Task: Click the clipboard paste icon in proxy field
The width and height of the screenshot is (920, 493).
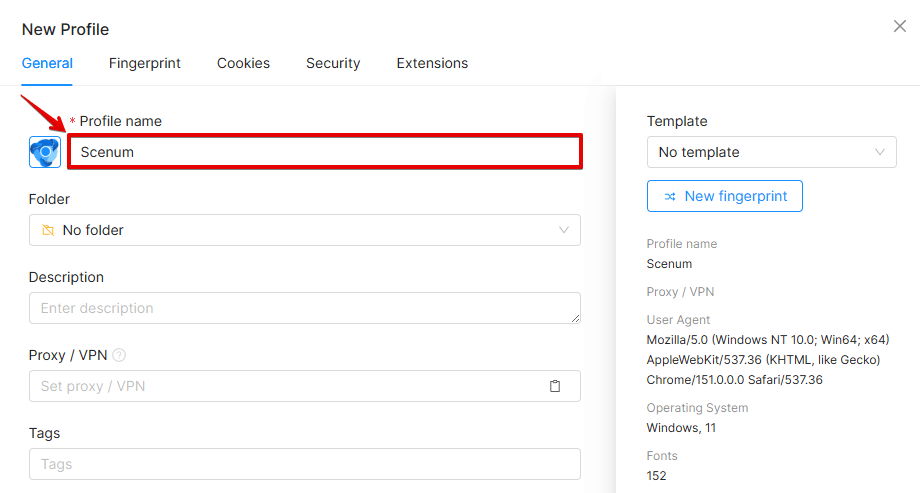Action: click(554, 386)
